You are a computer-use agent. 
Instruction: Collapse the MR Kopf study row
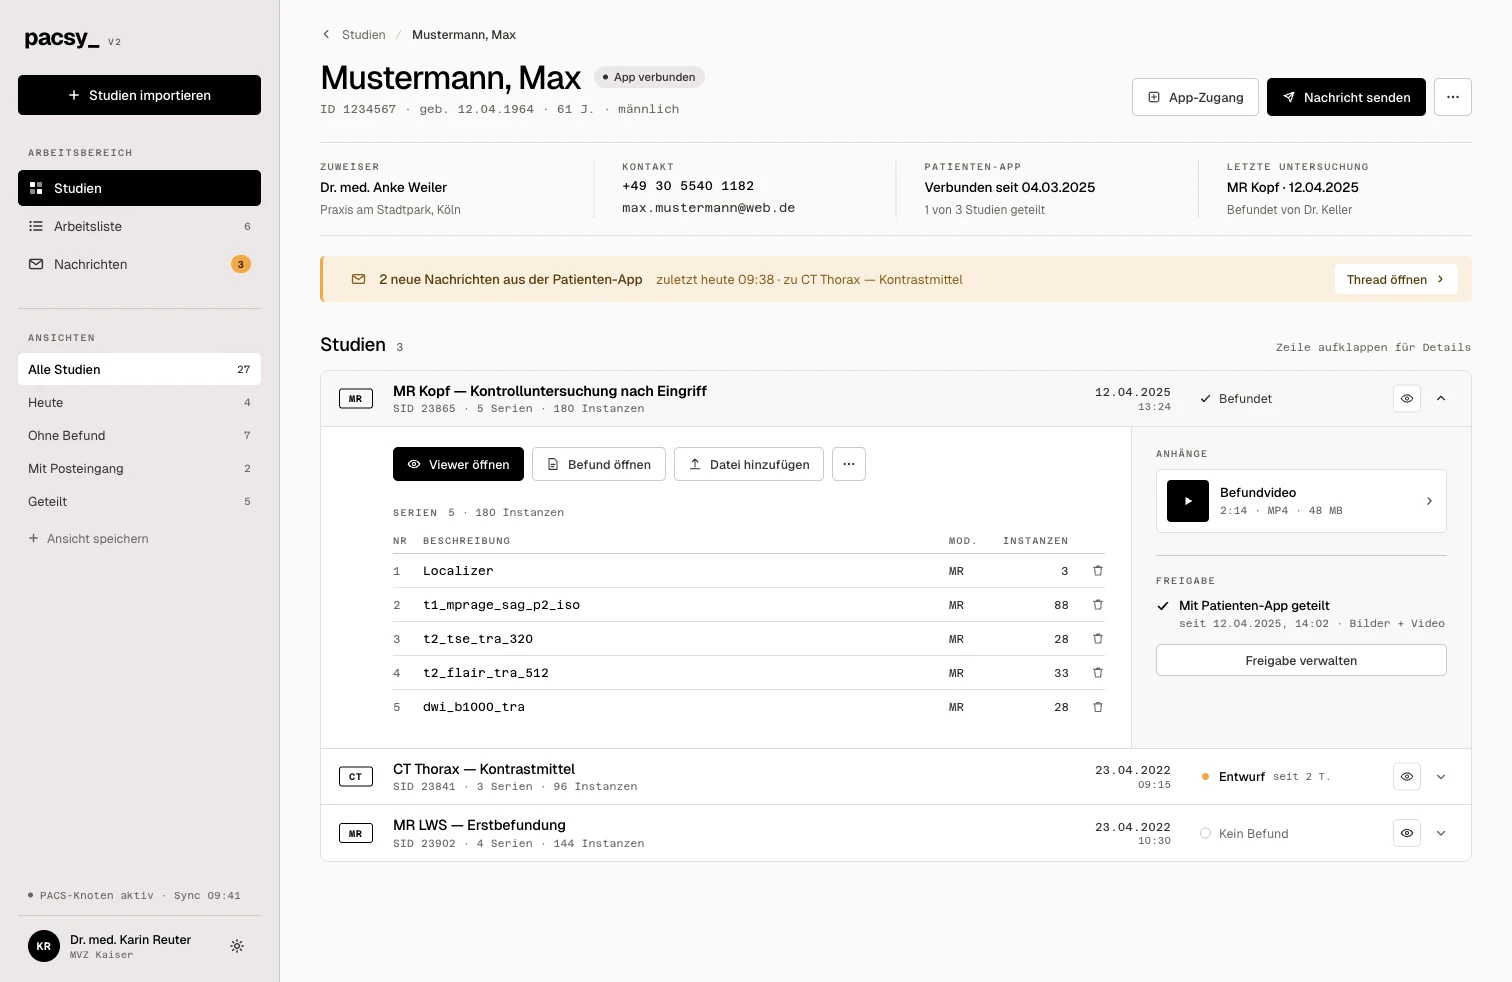tap(1441, 398)
